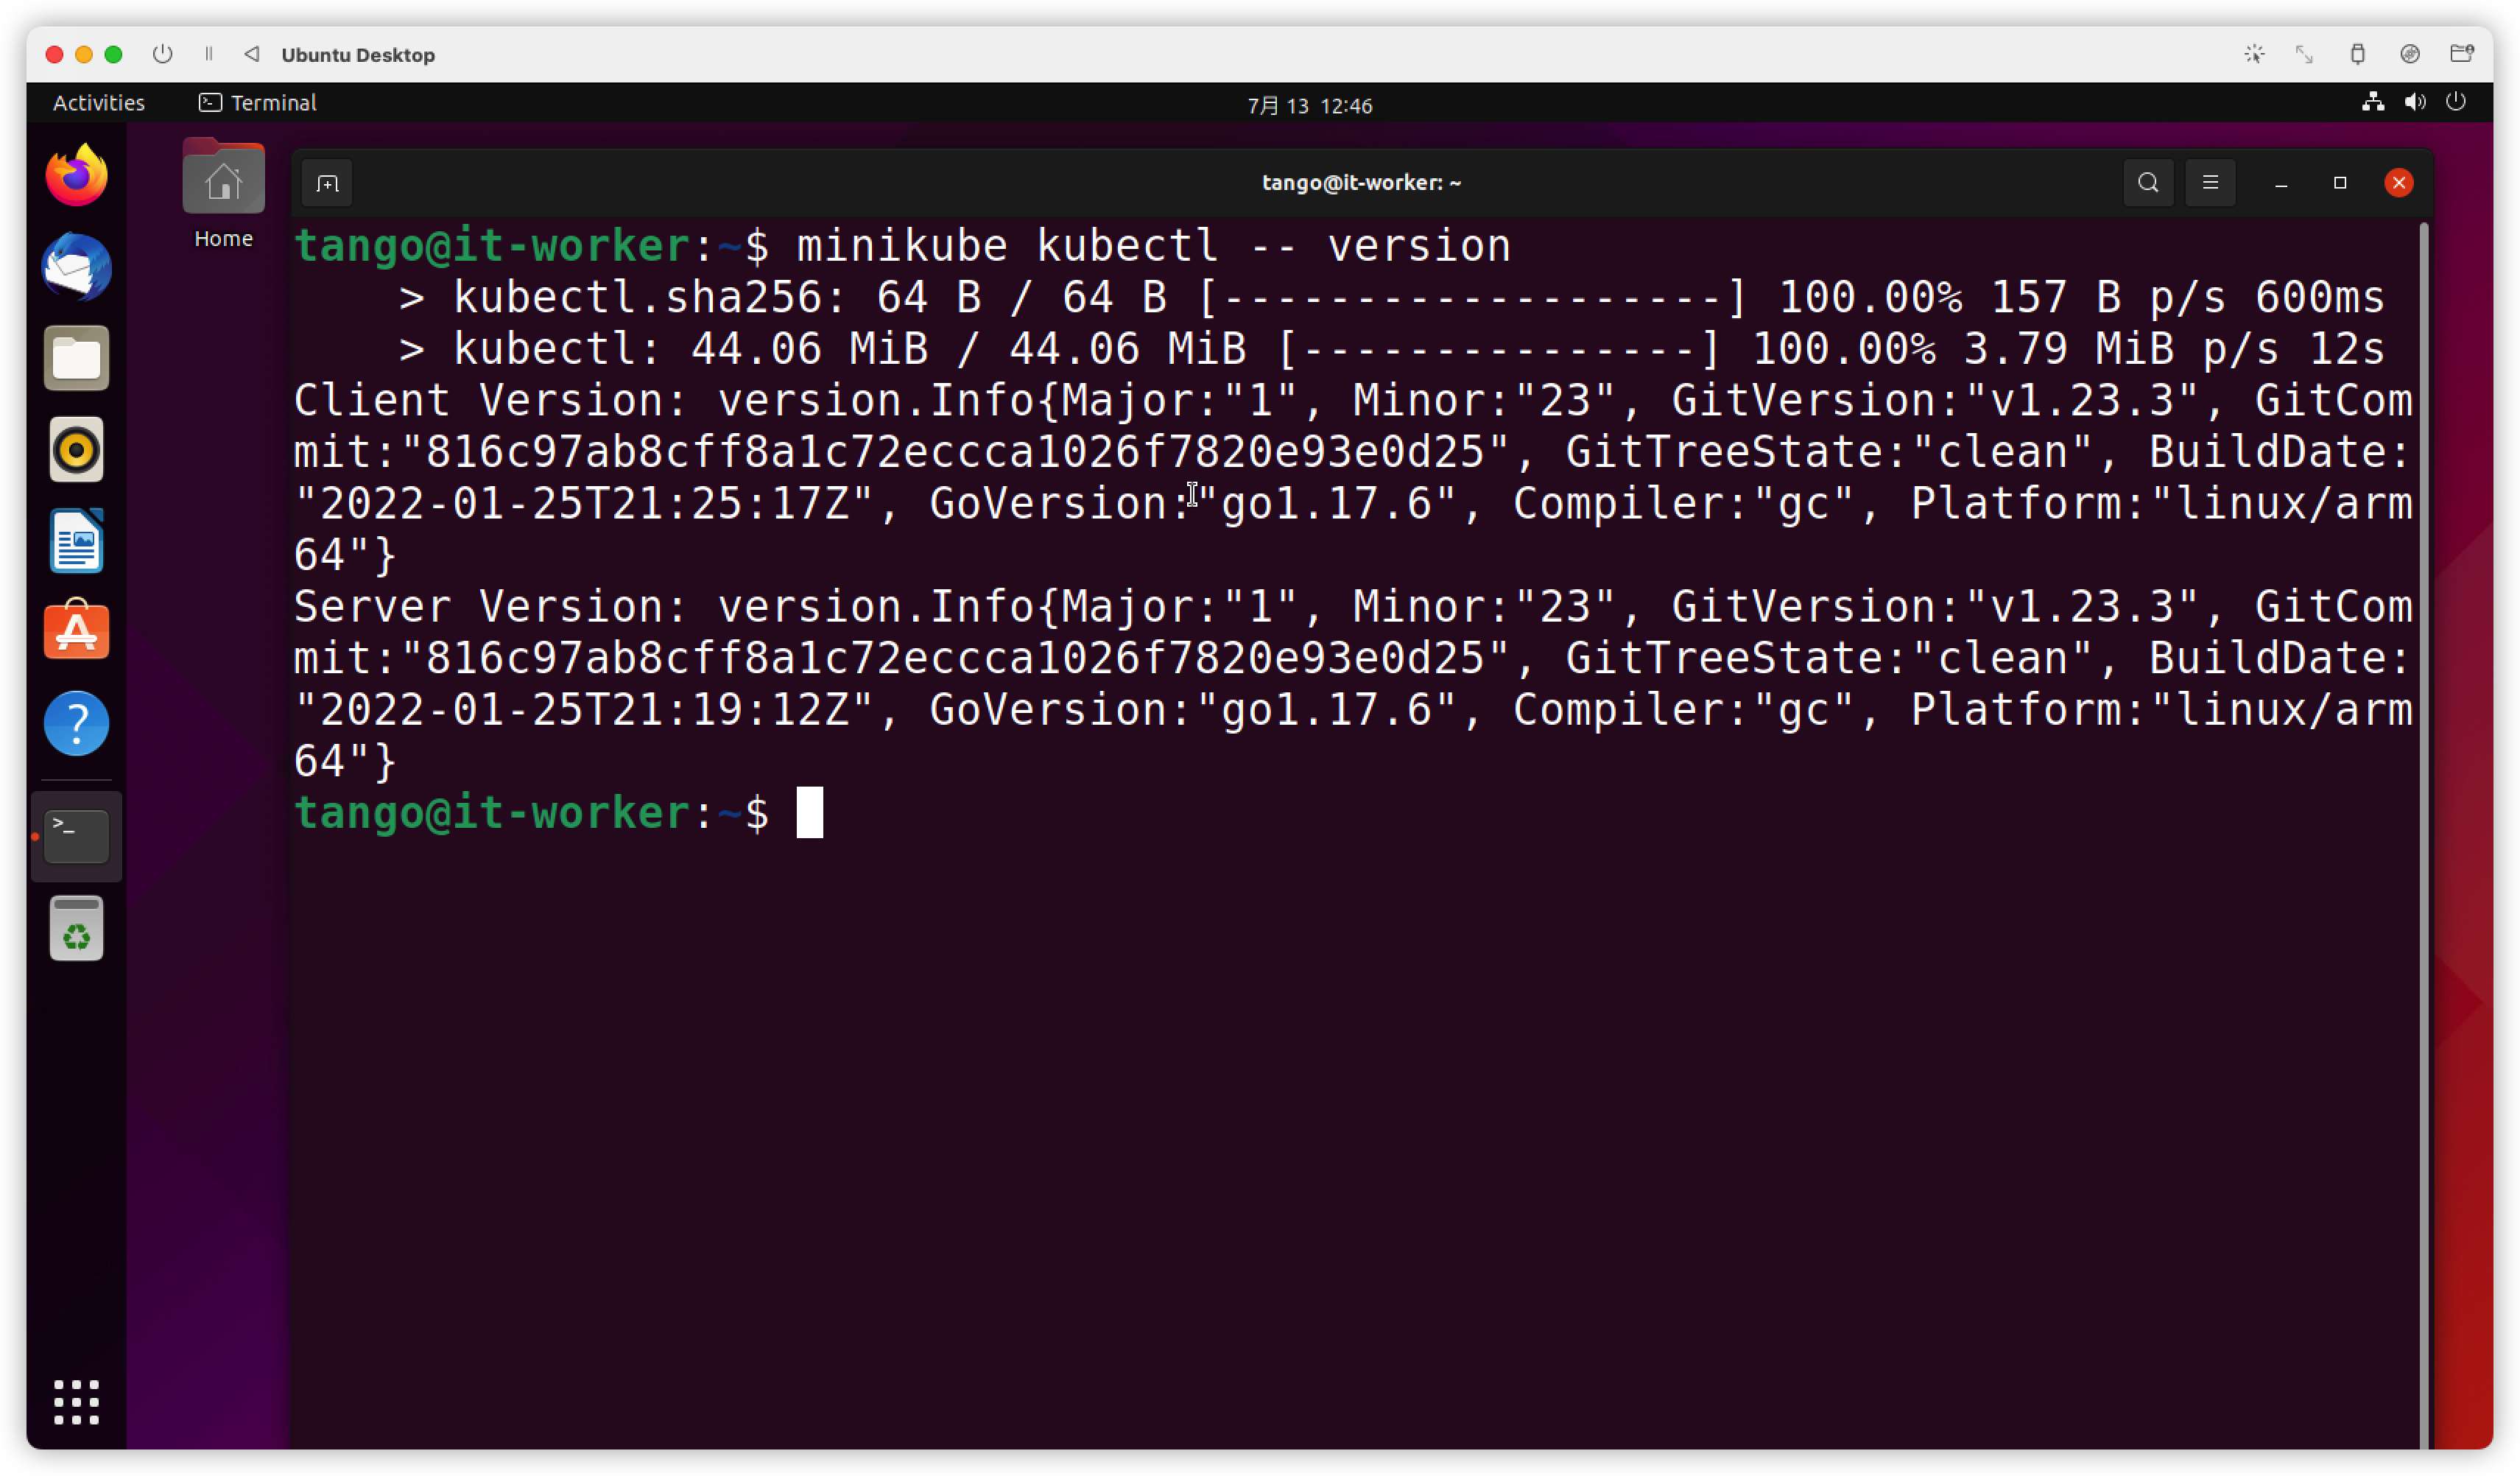The height and width of the screenshot is (1476, 2520).
Task: Open the terminal hamburger menu
Action: (2210, 183)
